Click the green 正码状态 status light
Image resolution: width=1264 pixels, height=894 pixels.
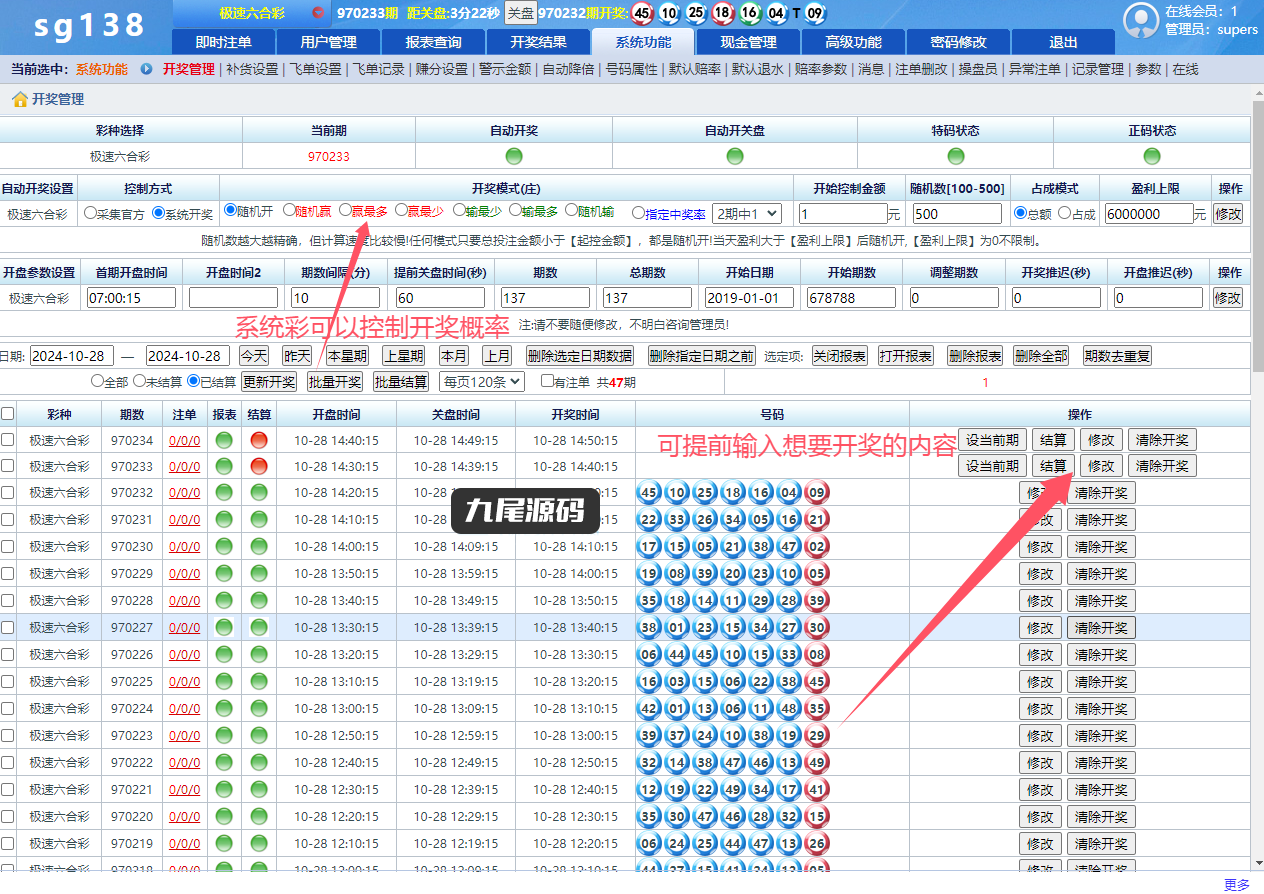click(1152, 156)
